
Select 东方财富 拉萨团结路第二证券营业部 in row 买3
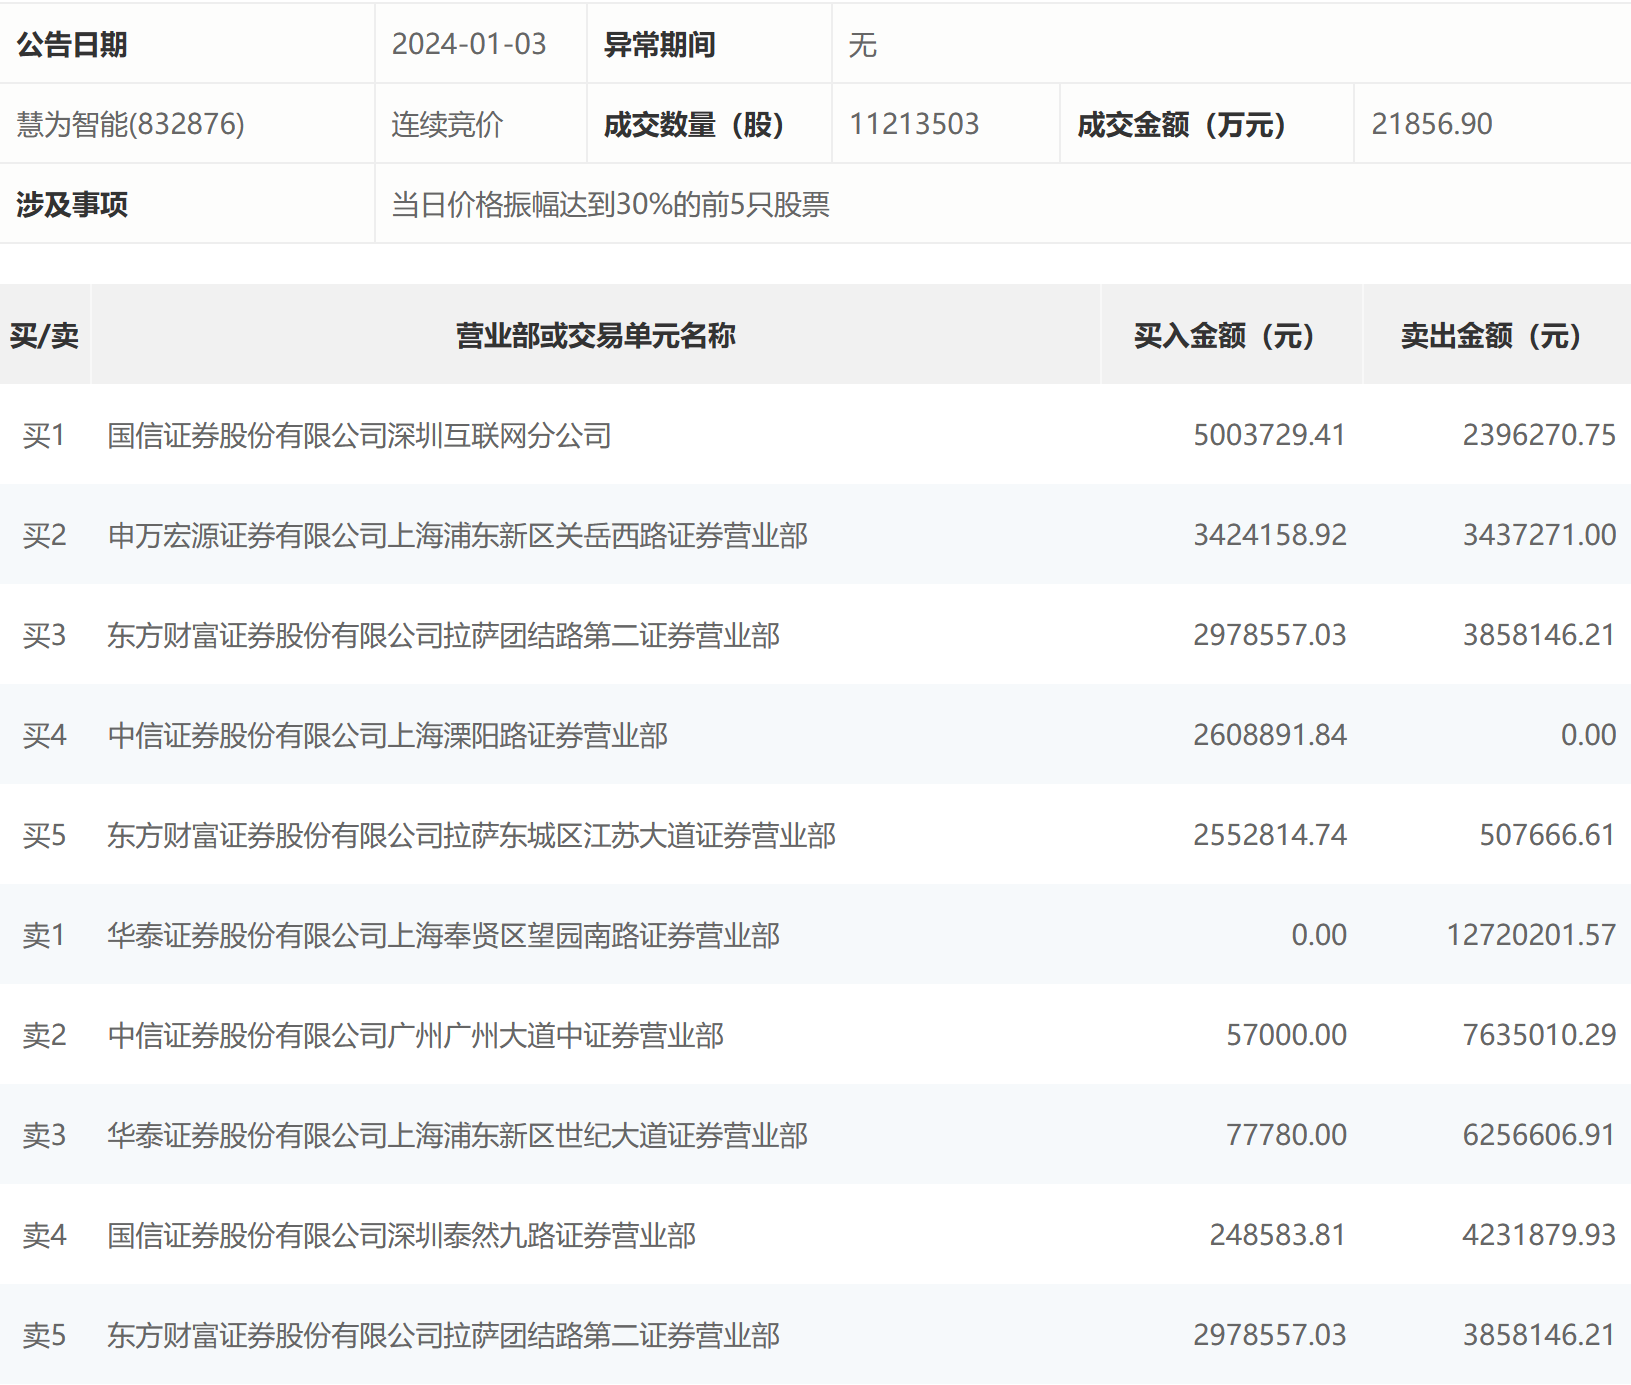(443, 635)
